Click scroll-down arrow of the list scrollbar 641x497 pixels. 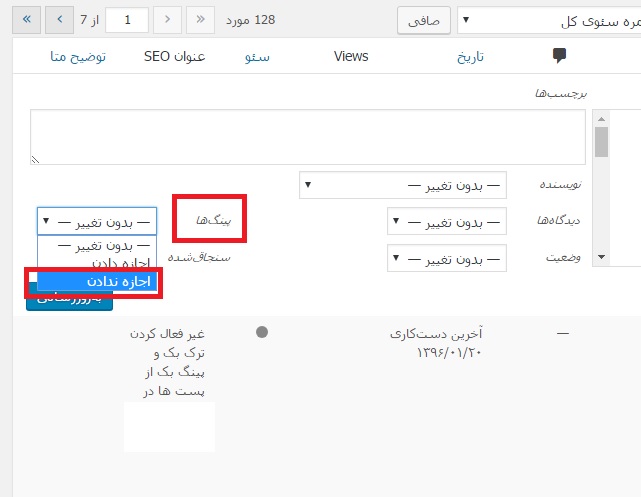(x=601, y=257)
